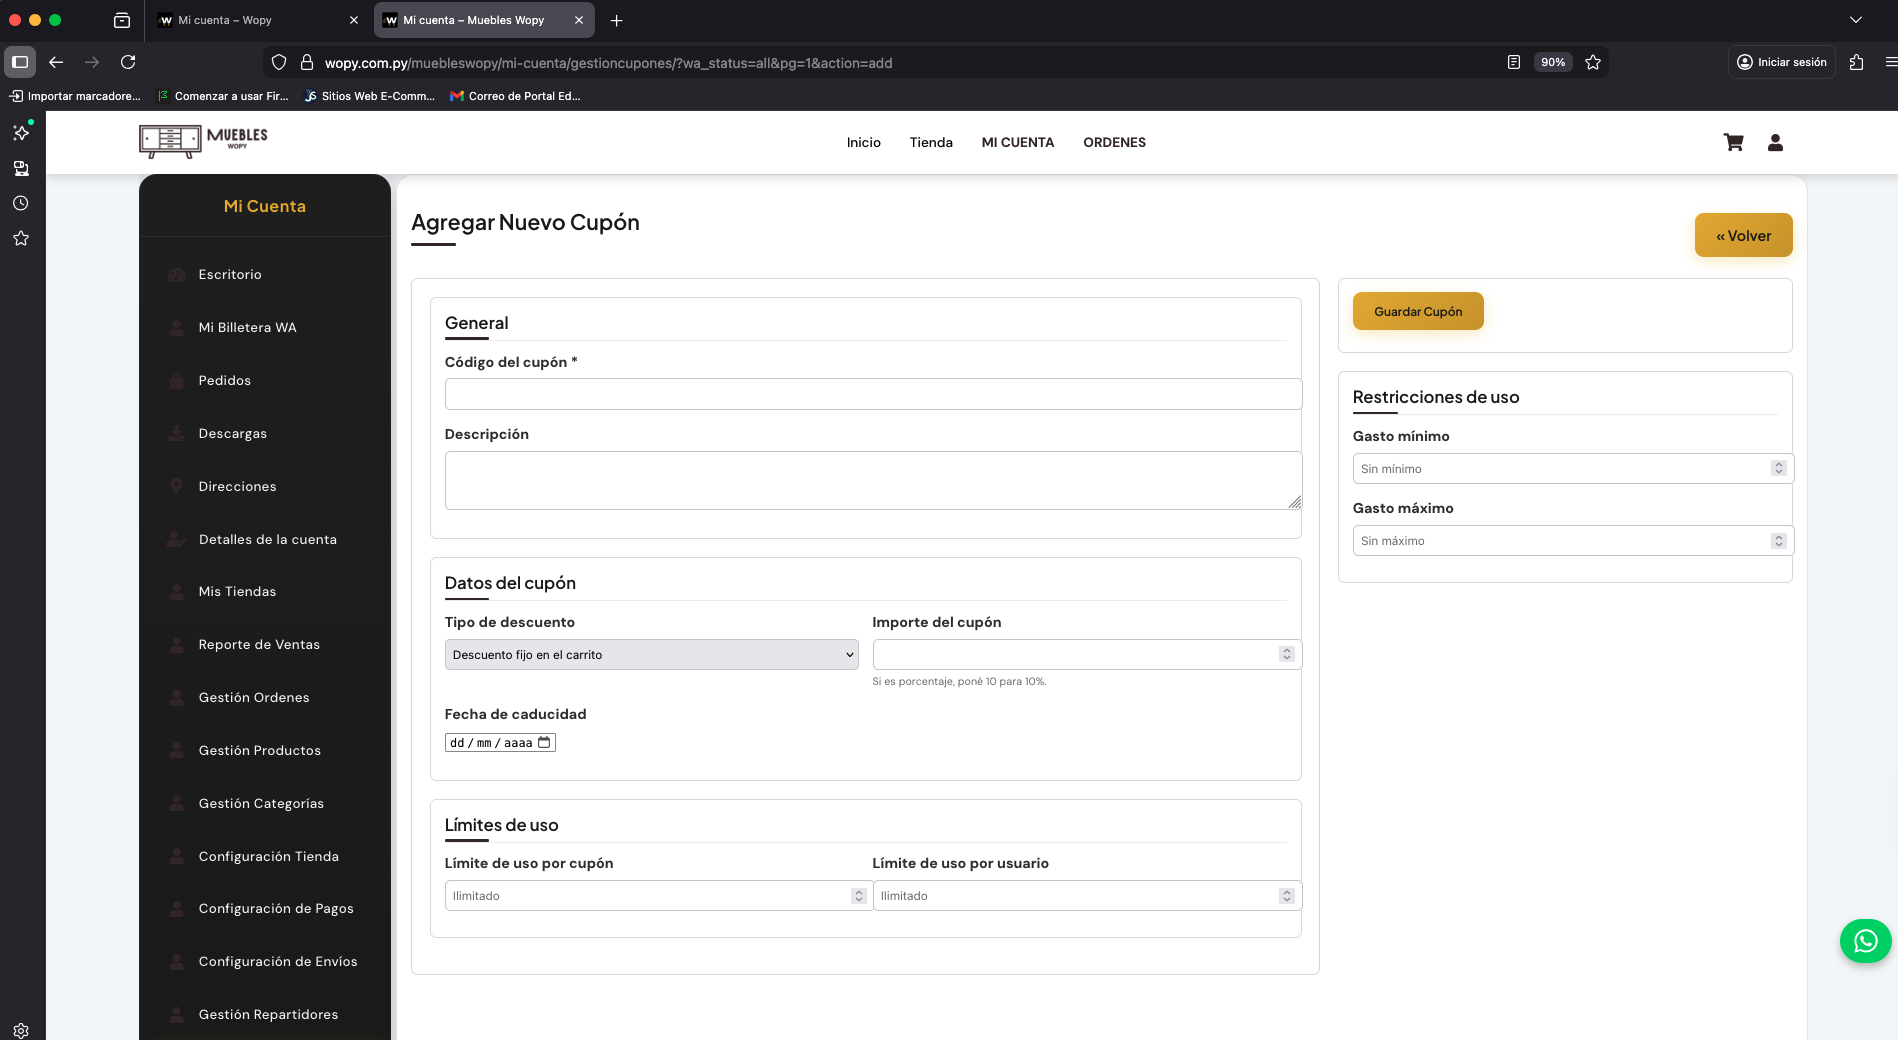Open the Tipo de descuento dropdown
Image resolution: width=1898 pixels, height=1040 pixels.
[651, 655]
